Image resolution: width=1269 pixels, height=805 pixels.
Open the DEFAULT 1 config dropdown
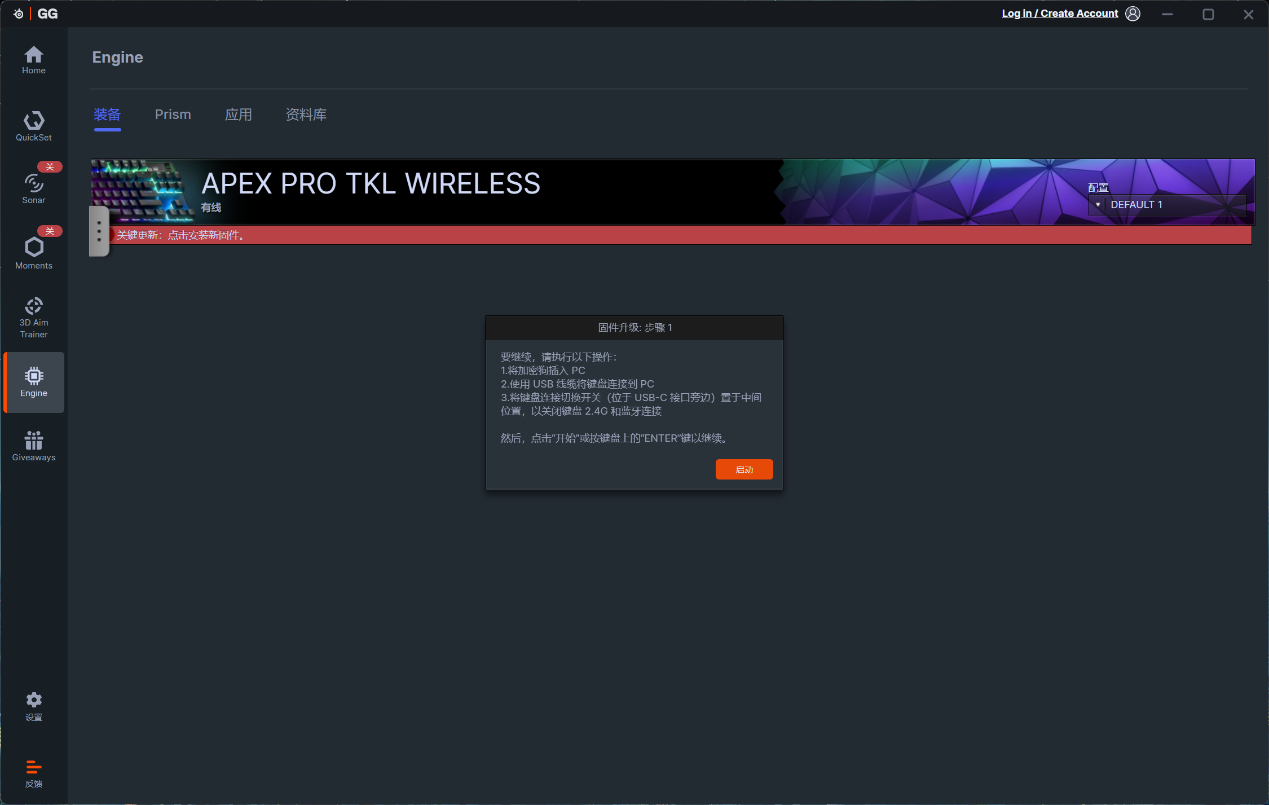(1167, 205)
